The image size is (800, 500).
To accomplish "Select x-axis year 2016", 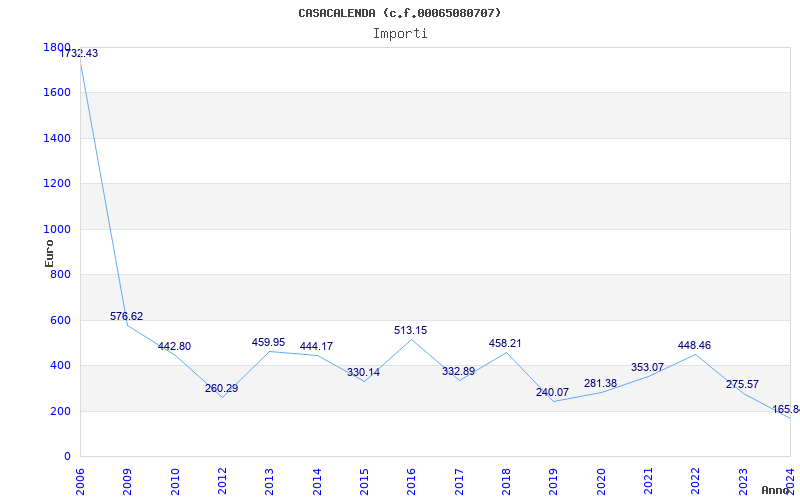I will click(411, 482).
